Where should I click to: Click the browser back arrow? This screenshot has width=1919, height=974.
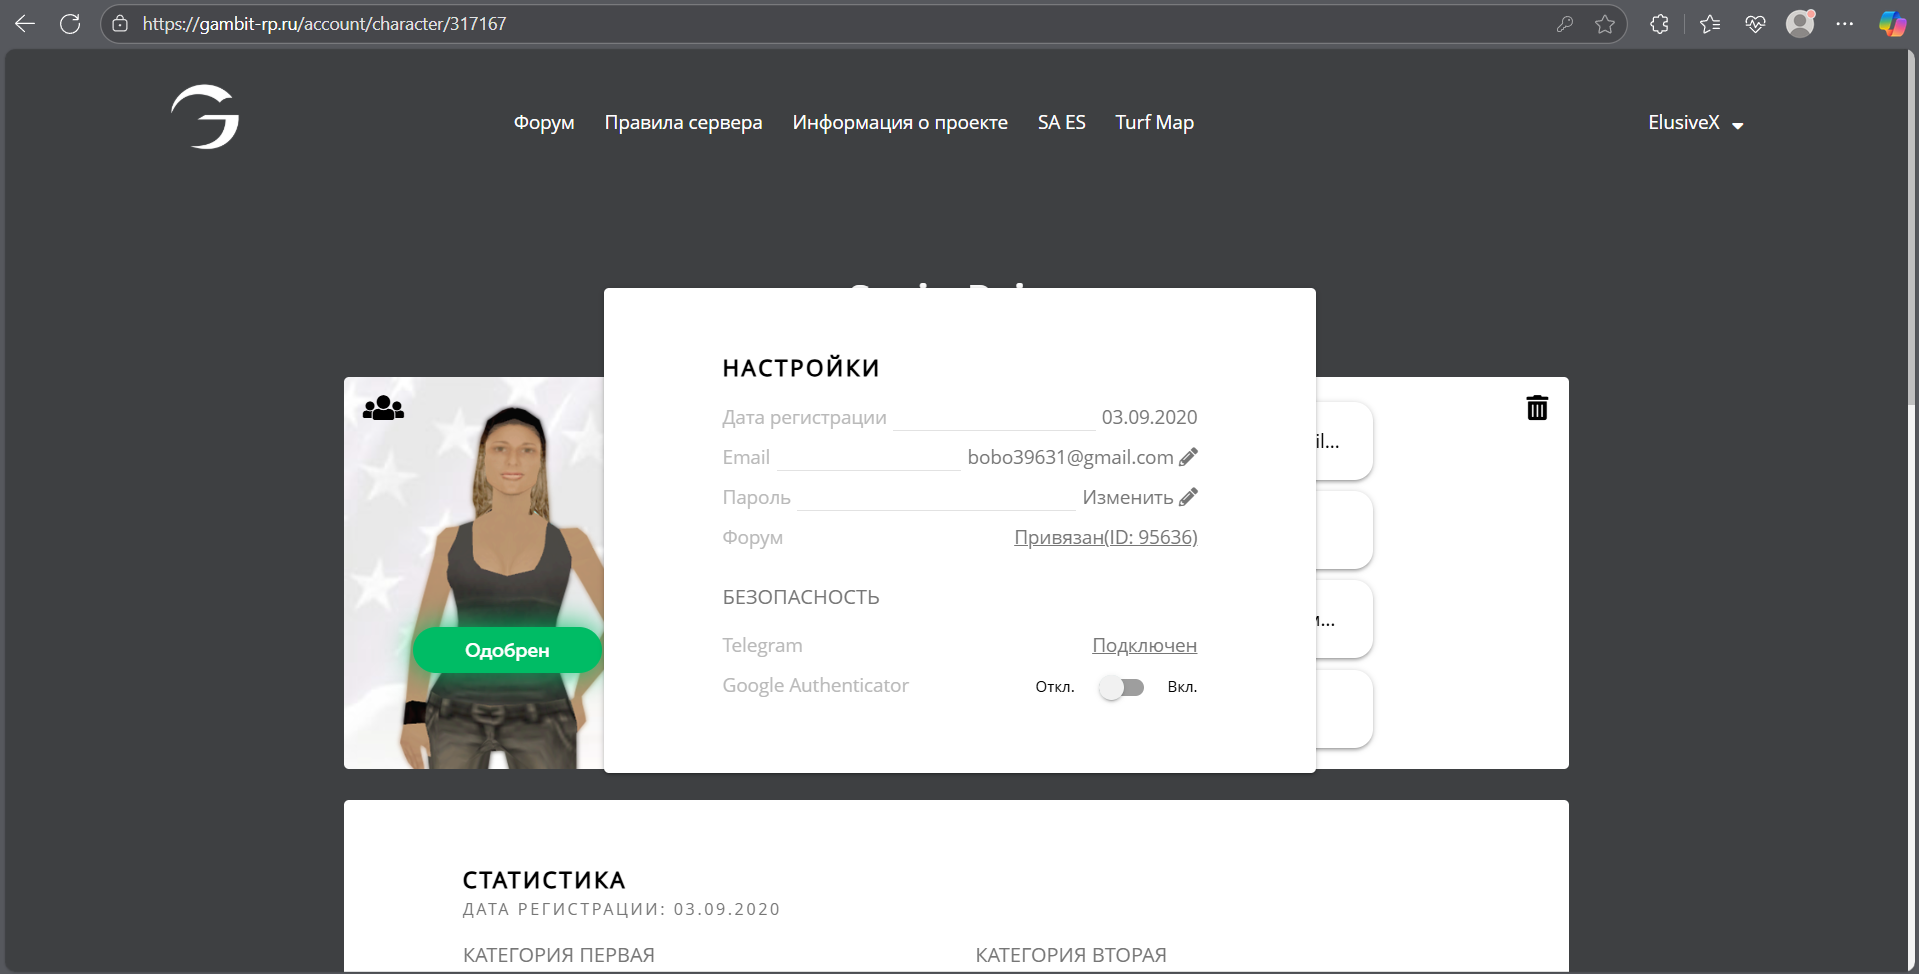[x=25, y=24]
